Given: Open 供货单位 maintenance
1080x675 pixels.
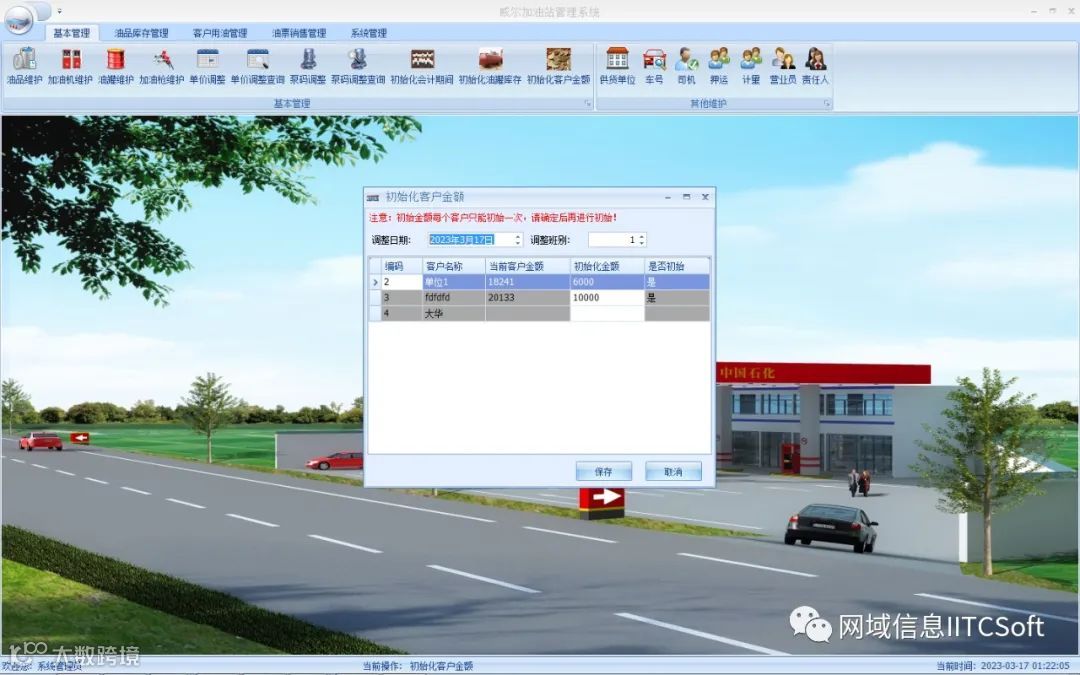Looking at the screenshot, I should pyautogui.click(x=617, y=66).
